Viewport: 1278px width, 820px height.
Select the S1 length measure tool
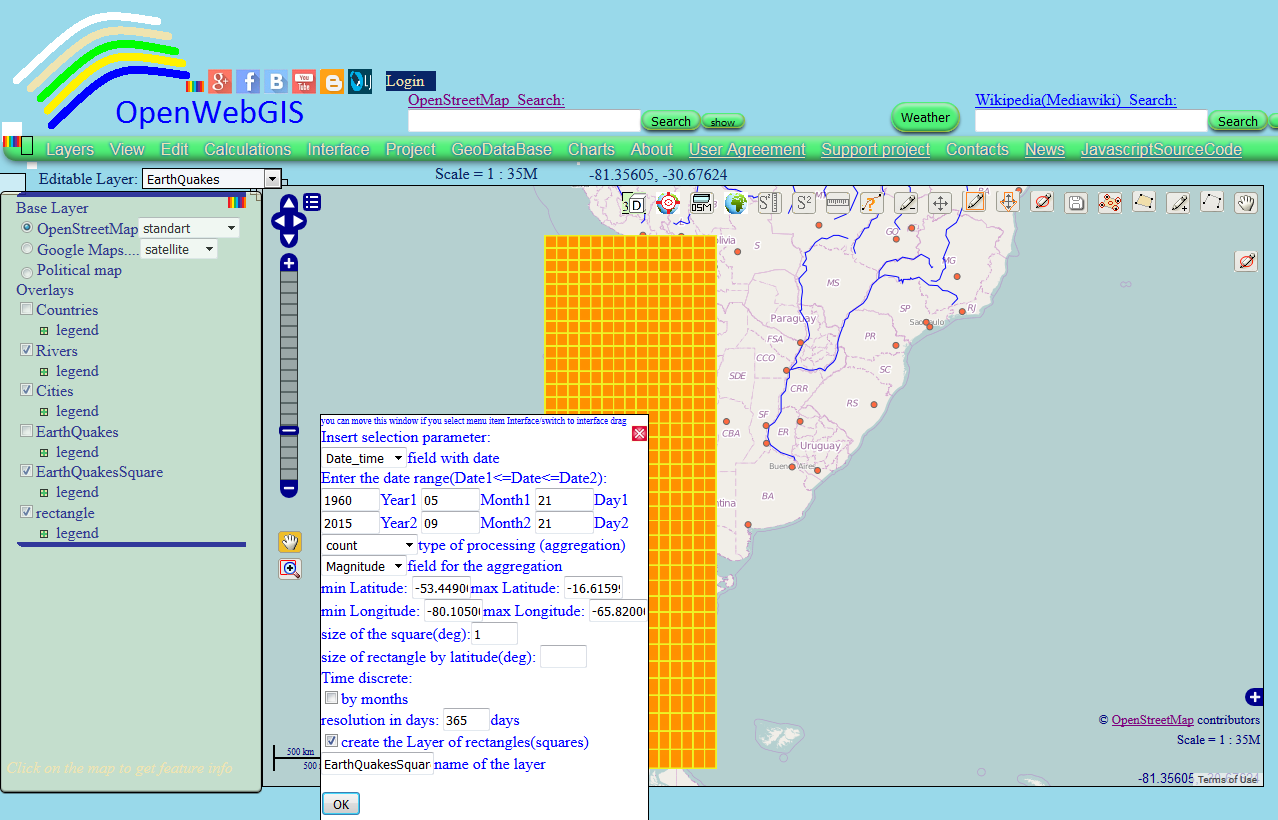(x=769, y=203)
